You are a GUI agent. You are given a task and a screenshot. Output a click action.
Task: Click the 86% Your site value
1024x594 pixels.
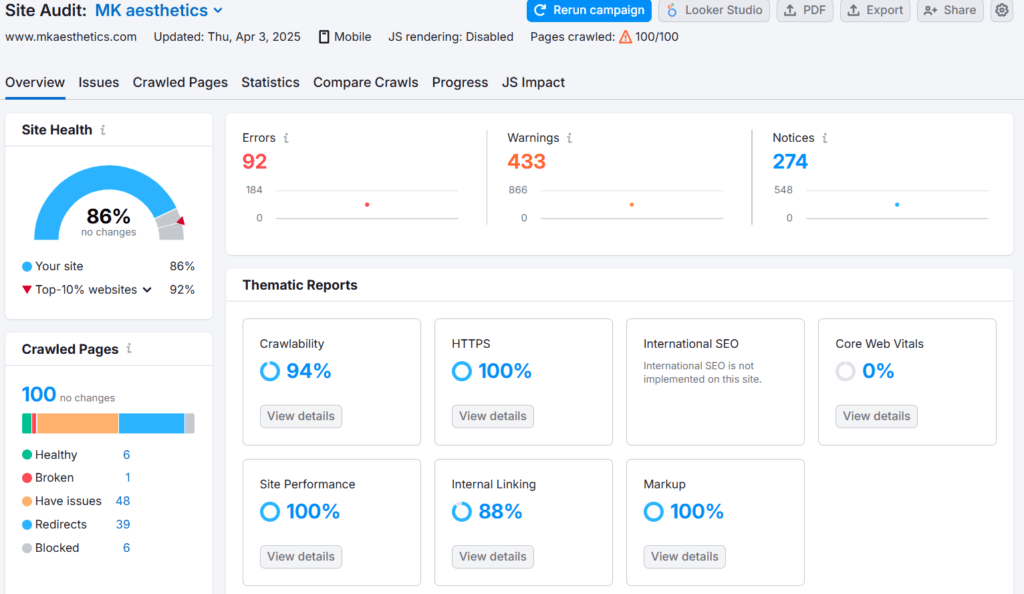pos(182,266)
